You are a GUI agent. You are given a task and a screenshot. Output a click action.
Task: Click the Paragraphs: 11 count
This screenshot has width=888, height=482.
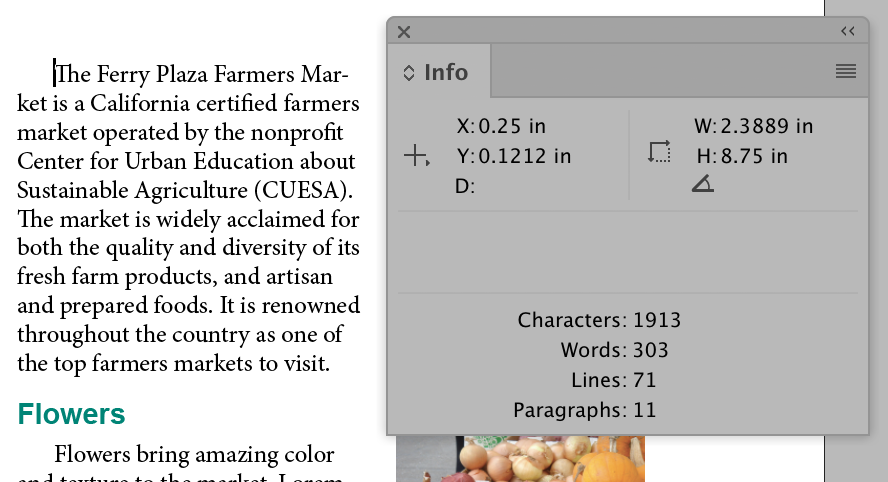pyautogui.click(x=584, y=410)
